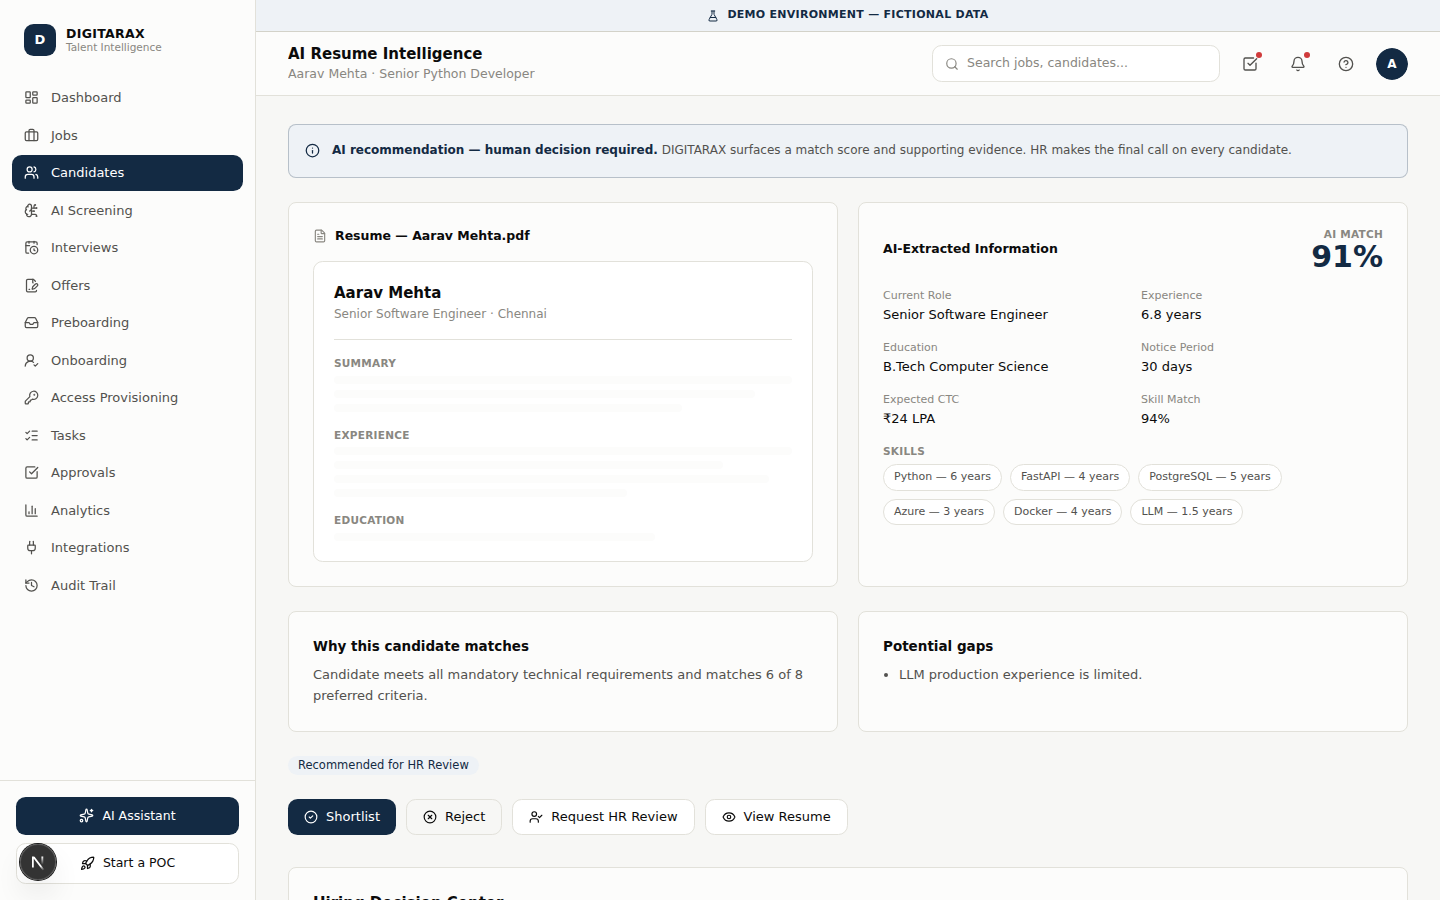Open the tasks checklist icon in header
The height and width of the screenshot is (900, 1440).
(1250, 64)
